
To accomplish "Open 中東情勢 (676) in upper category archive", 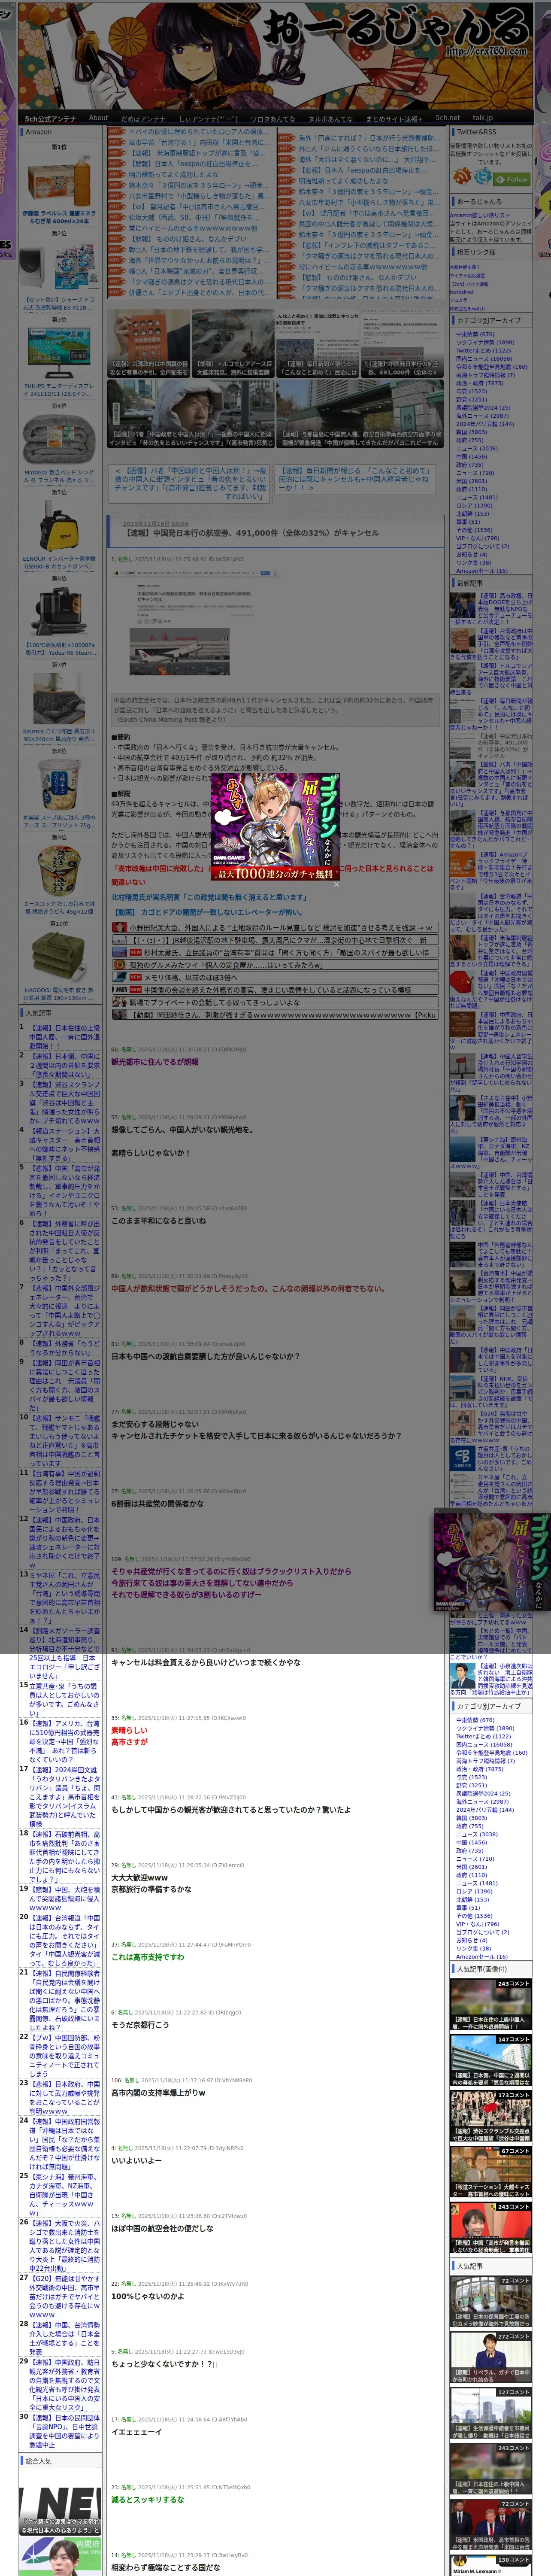I will 475,334.
